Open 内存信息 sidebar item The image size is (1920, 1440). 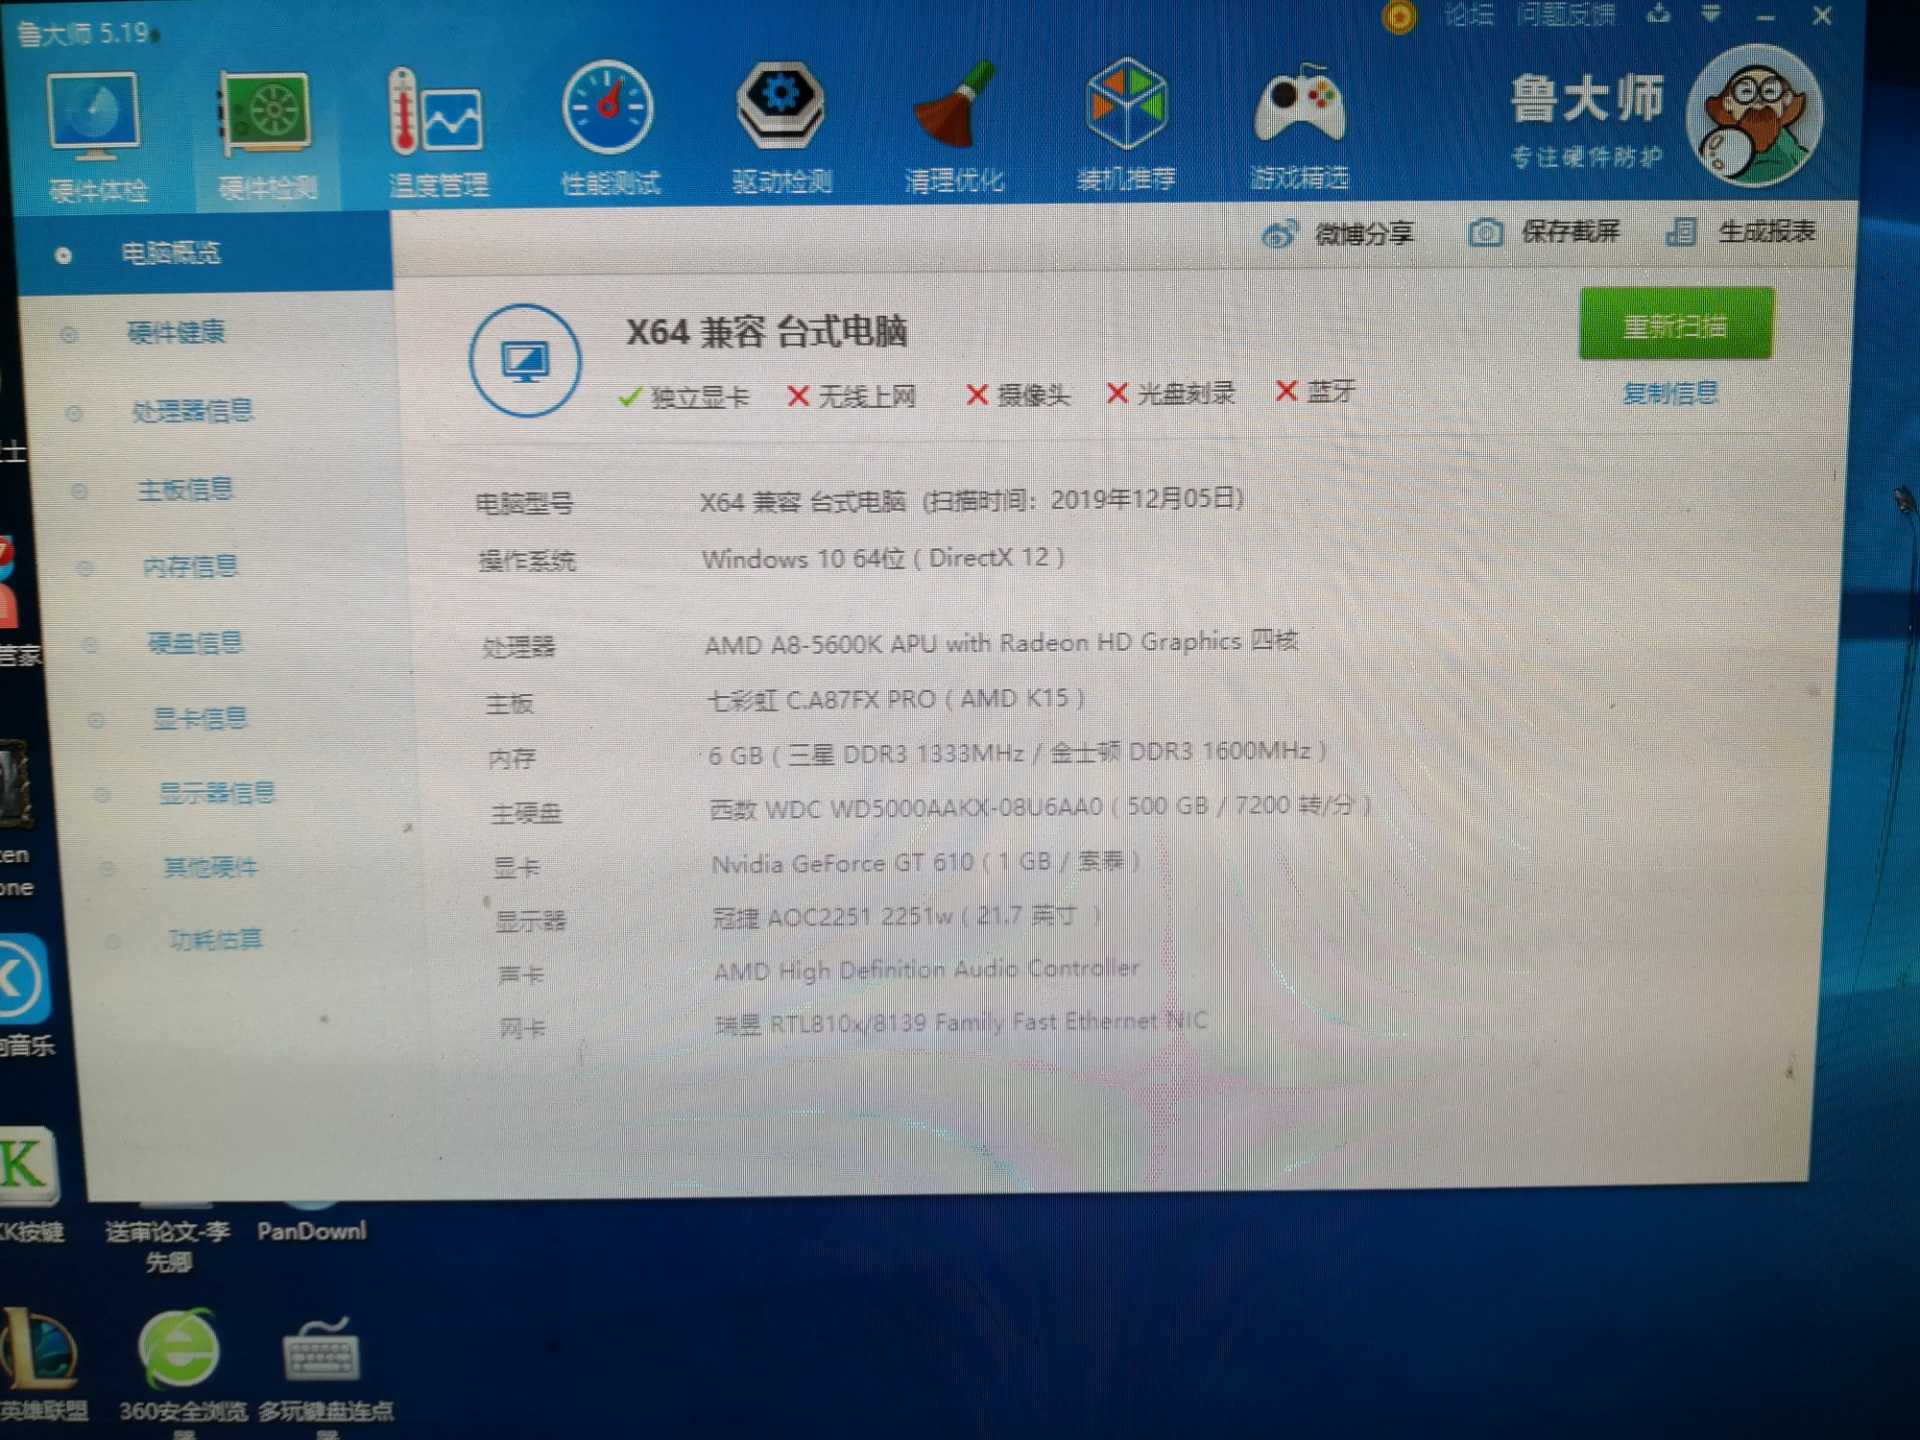pyautogui.click(x=190, y=567)
